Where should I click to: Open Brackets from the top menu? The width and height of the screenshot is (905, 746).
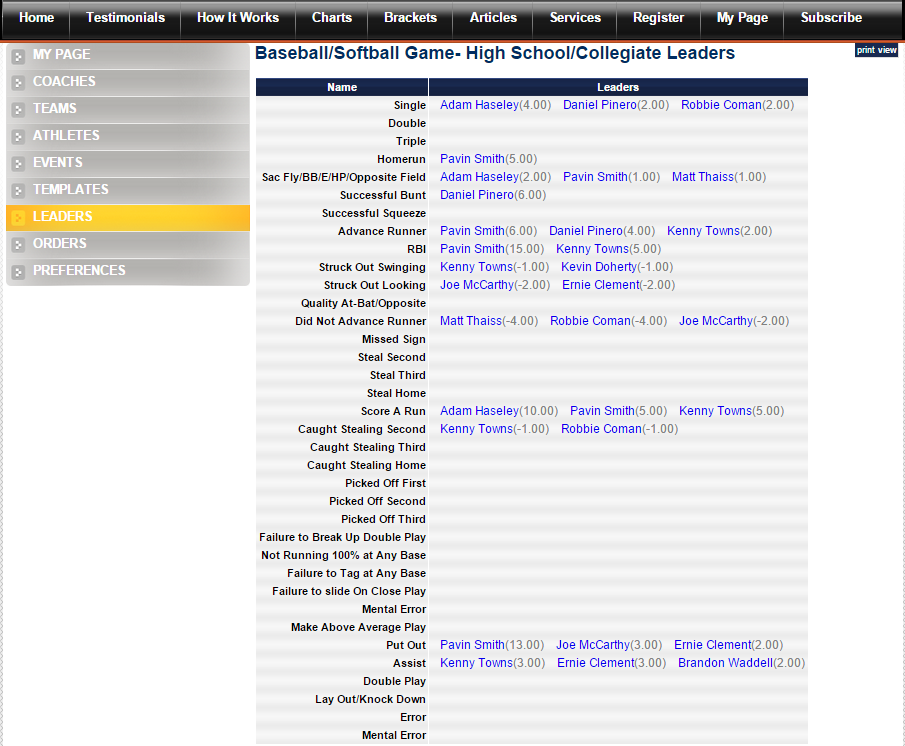[410, 18]
